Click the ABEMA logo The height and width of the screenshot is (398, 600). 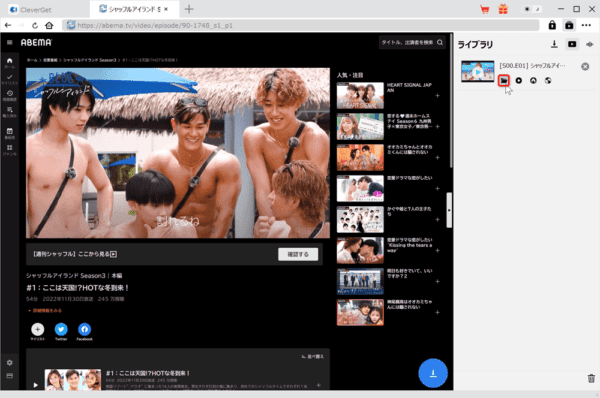point(36,42)
